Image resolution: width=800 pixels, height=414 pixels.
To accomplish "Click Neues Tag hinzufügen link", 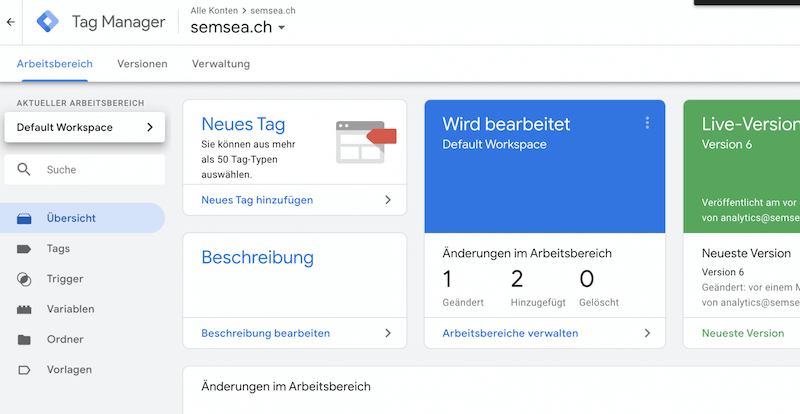I will tap(257, 200).
